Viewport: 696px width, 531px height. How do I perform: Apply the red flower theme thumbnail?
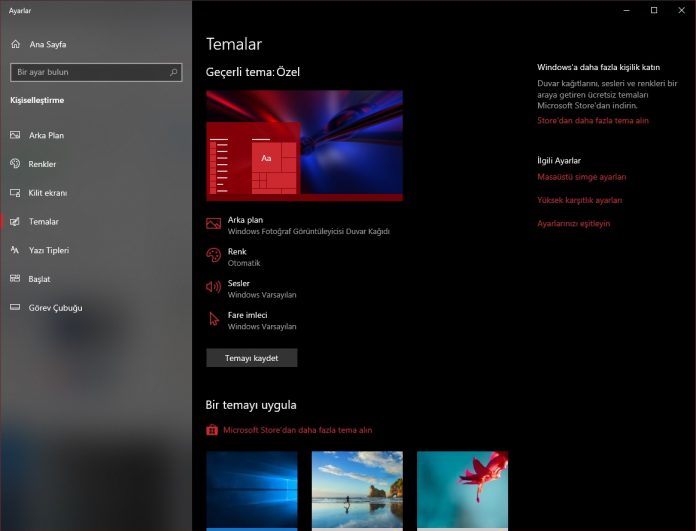coord(463,491)
